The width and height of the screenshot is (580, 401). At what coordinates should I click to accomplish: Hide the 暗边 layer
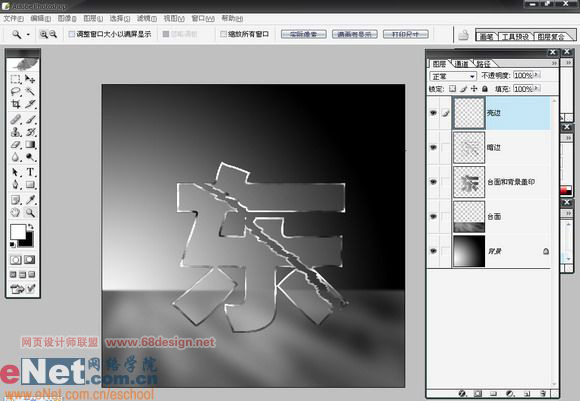[434, 148]
